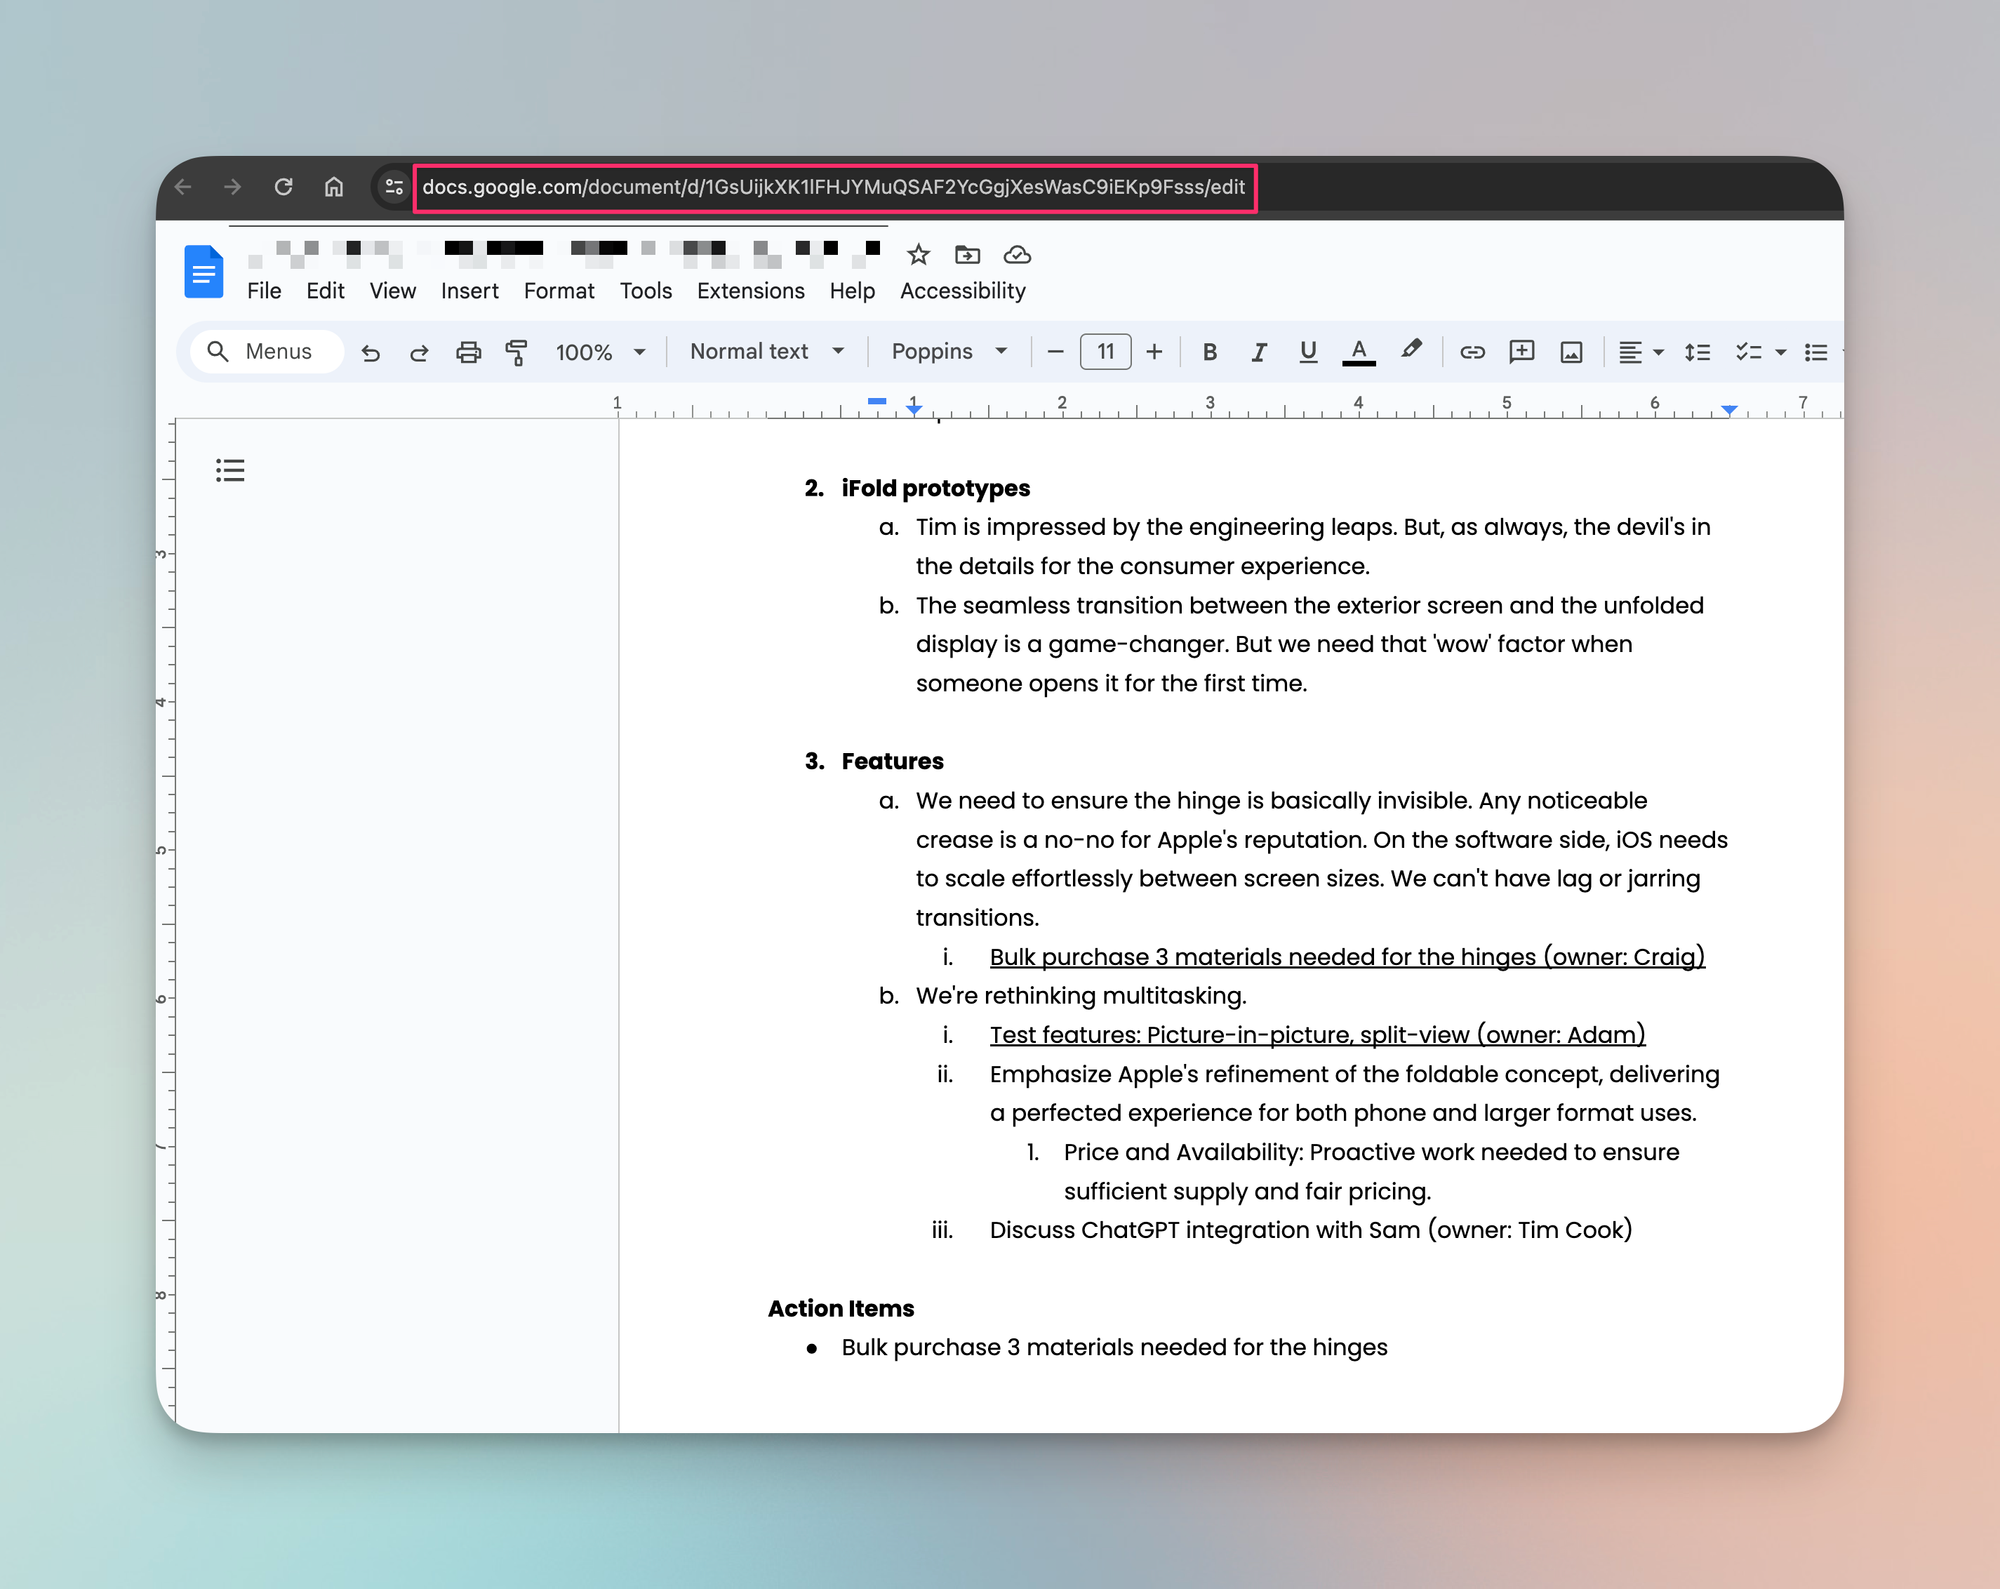Click the underlined 'Bulk purchase 3 materials' Craig line

click(1347, 957)
